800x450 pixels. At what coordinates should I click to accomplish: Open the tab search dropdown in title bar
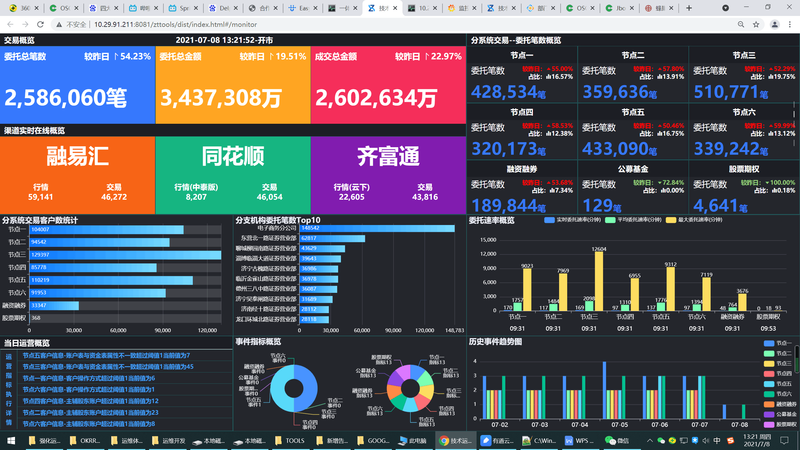coord(726,8)
